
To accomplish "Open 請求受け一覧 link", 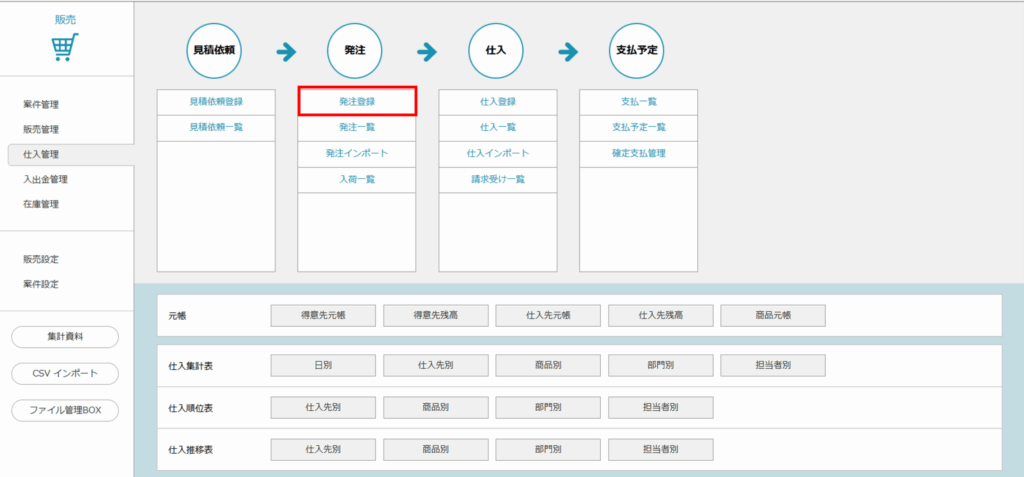I will pyautogui.click(x=498, y=179).
